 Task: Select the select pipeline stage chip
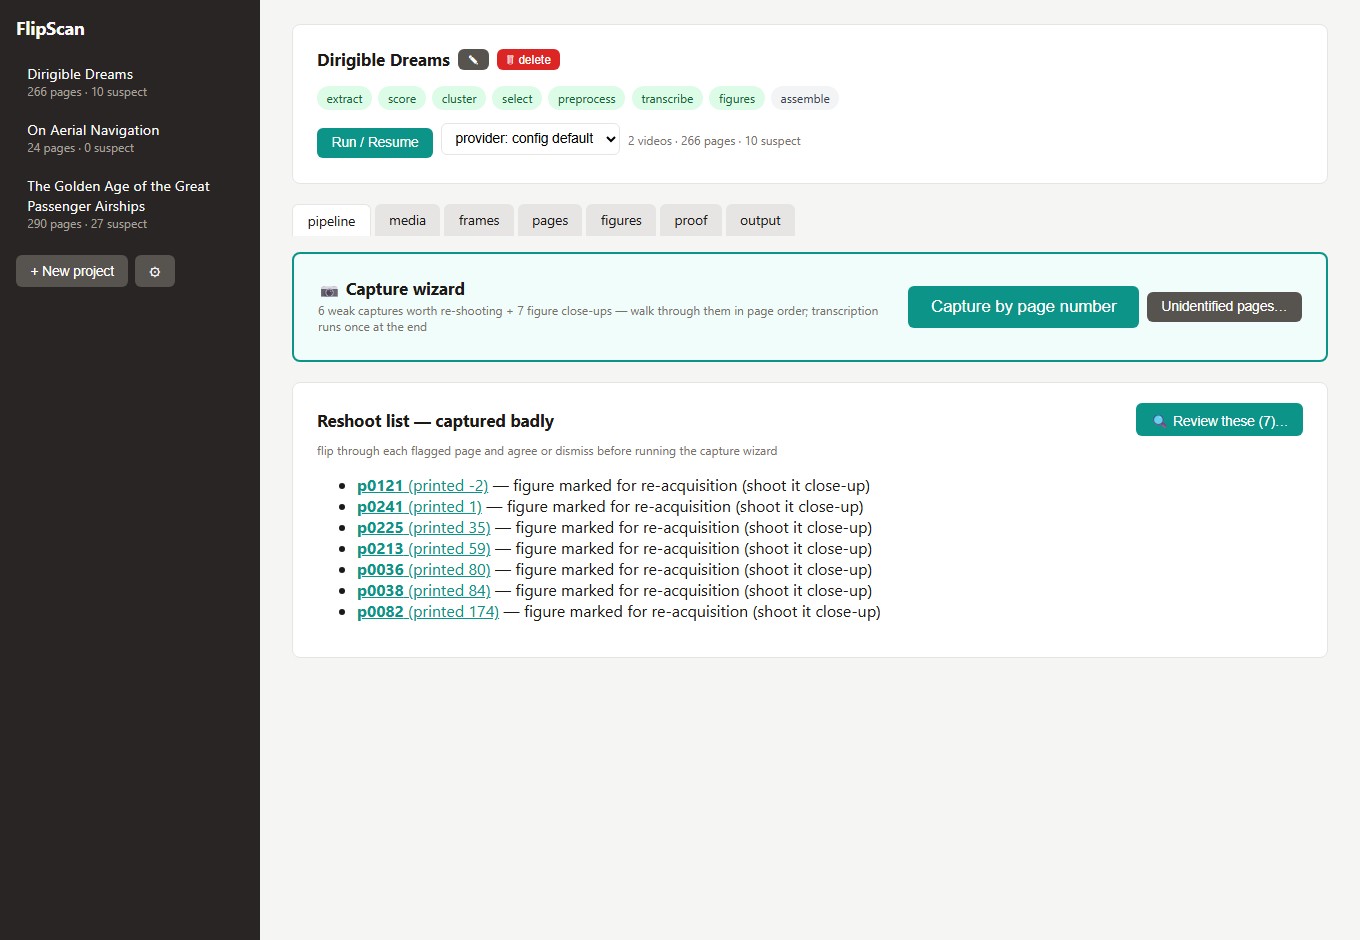coord(517,98)
